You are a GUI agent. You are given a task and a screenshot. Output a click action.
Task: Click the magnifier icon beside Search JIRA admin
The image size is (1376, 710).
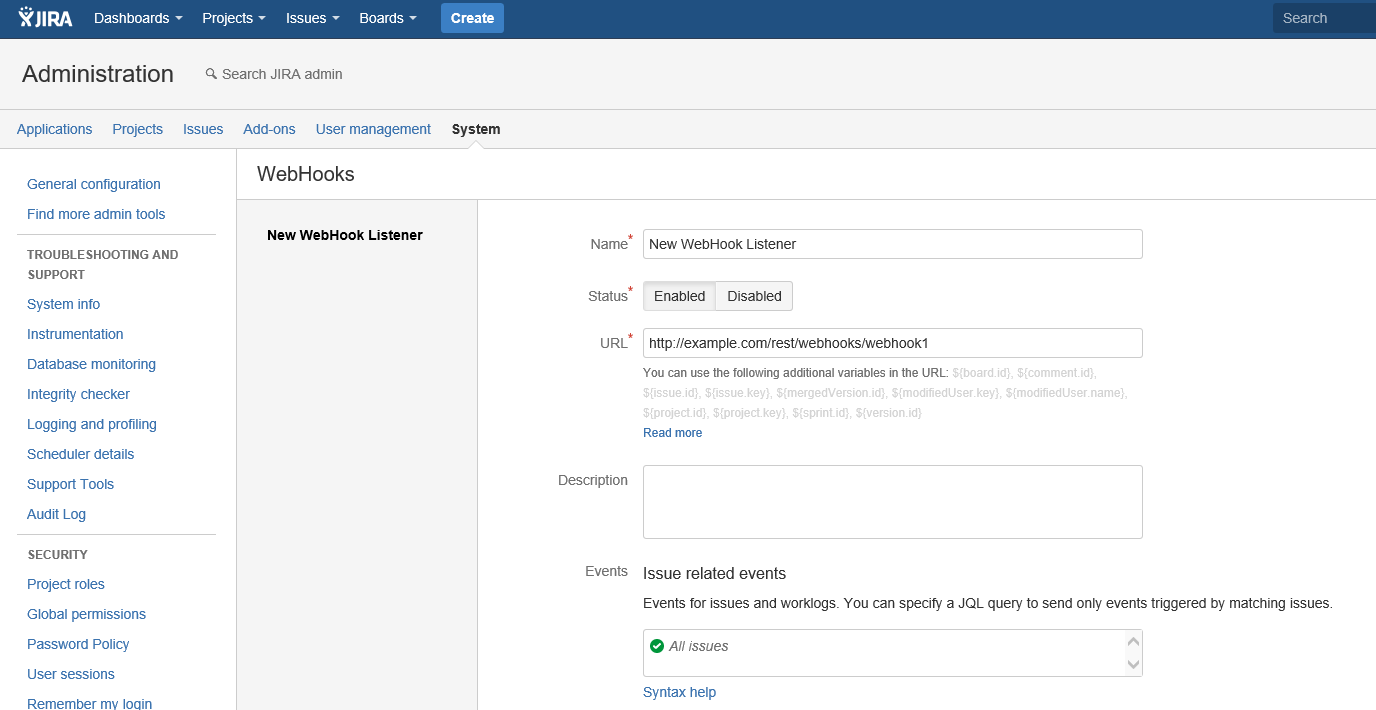211,74
